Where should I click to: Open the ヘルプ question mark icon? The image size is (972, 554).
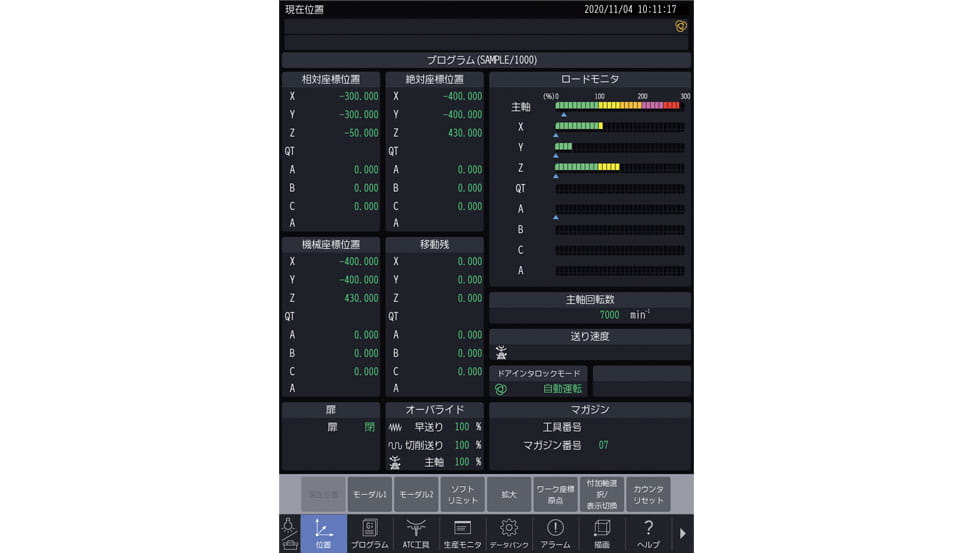[648, 533]
